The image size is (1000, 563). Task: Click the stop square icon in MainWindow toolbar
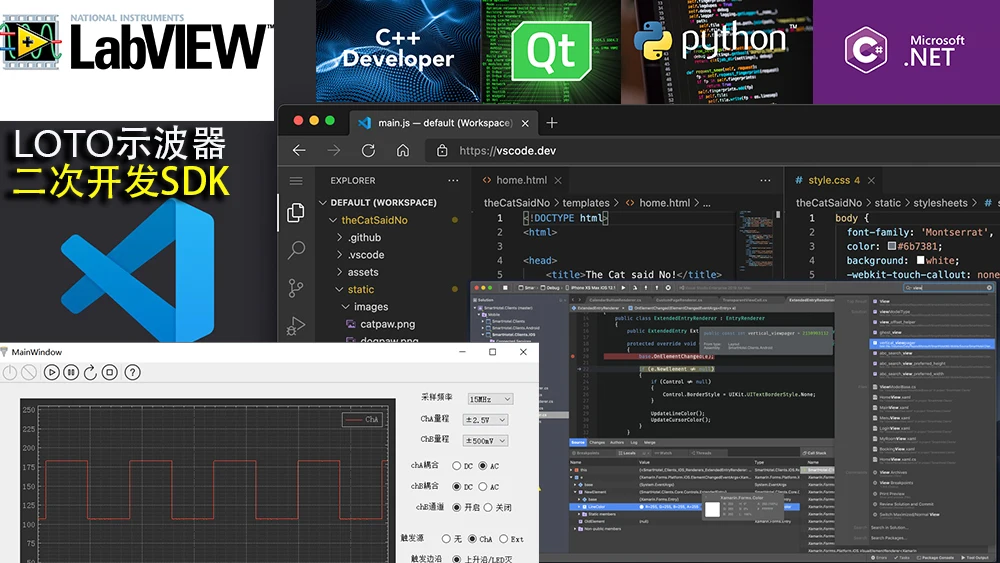point(110,372)
